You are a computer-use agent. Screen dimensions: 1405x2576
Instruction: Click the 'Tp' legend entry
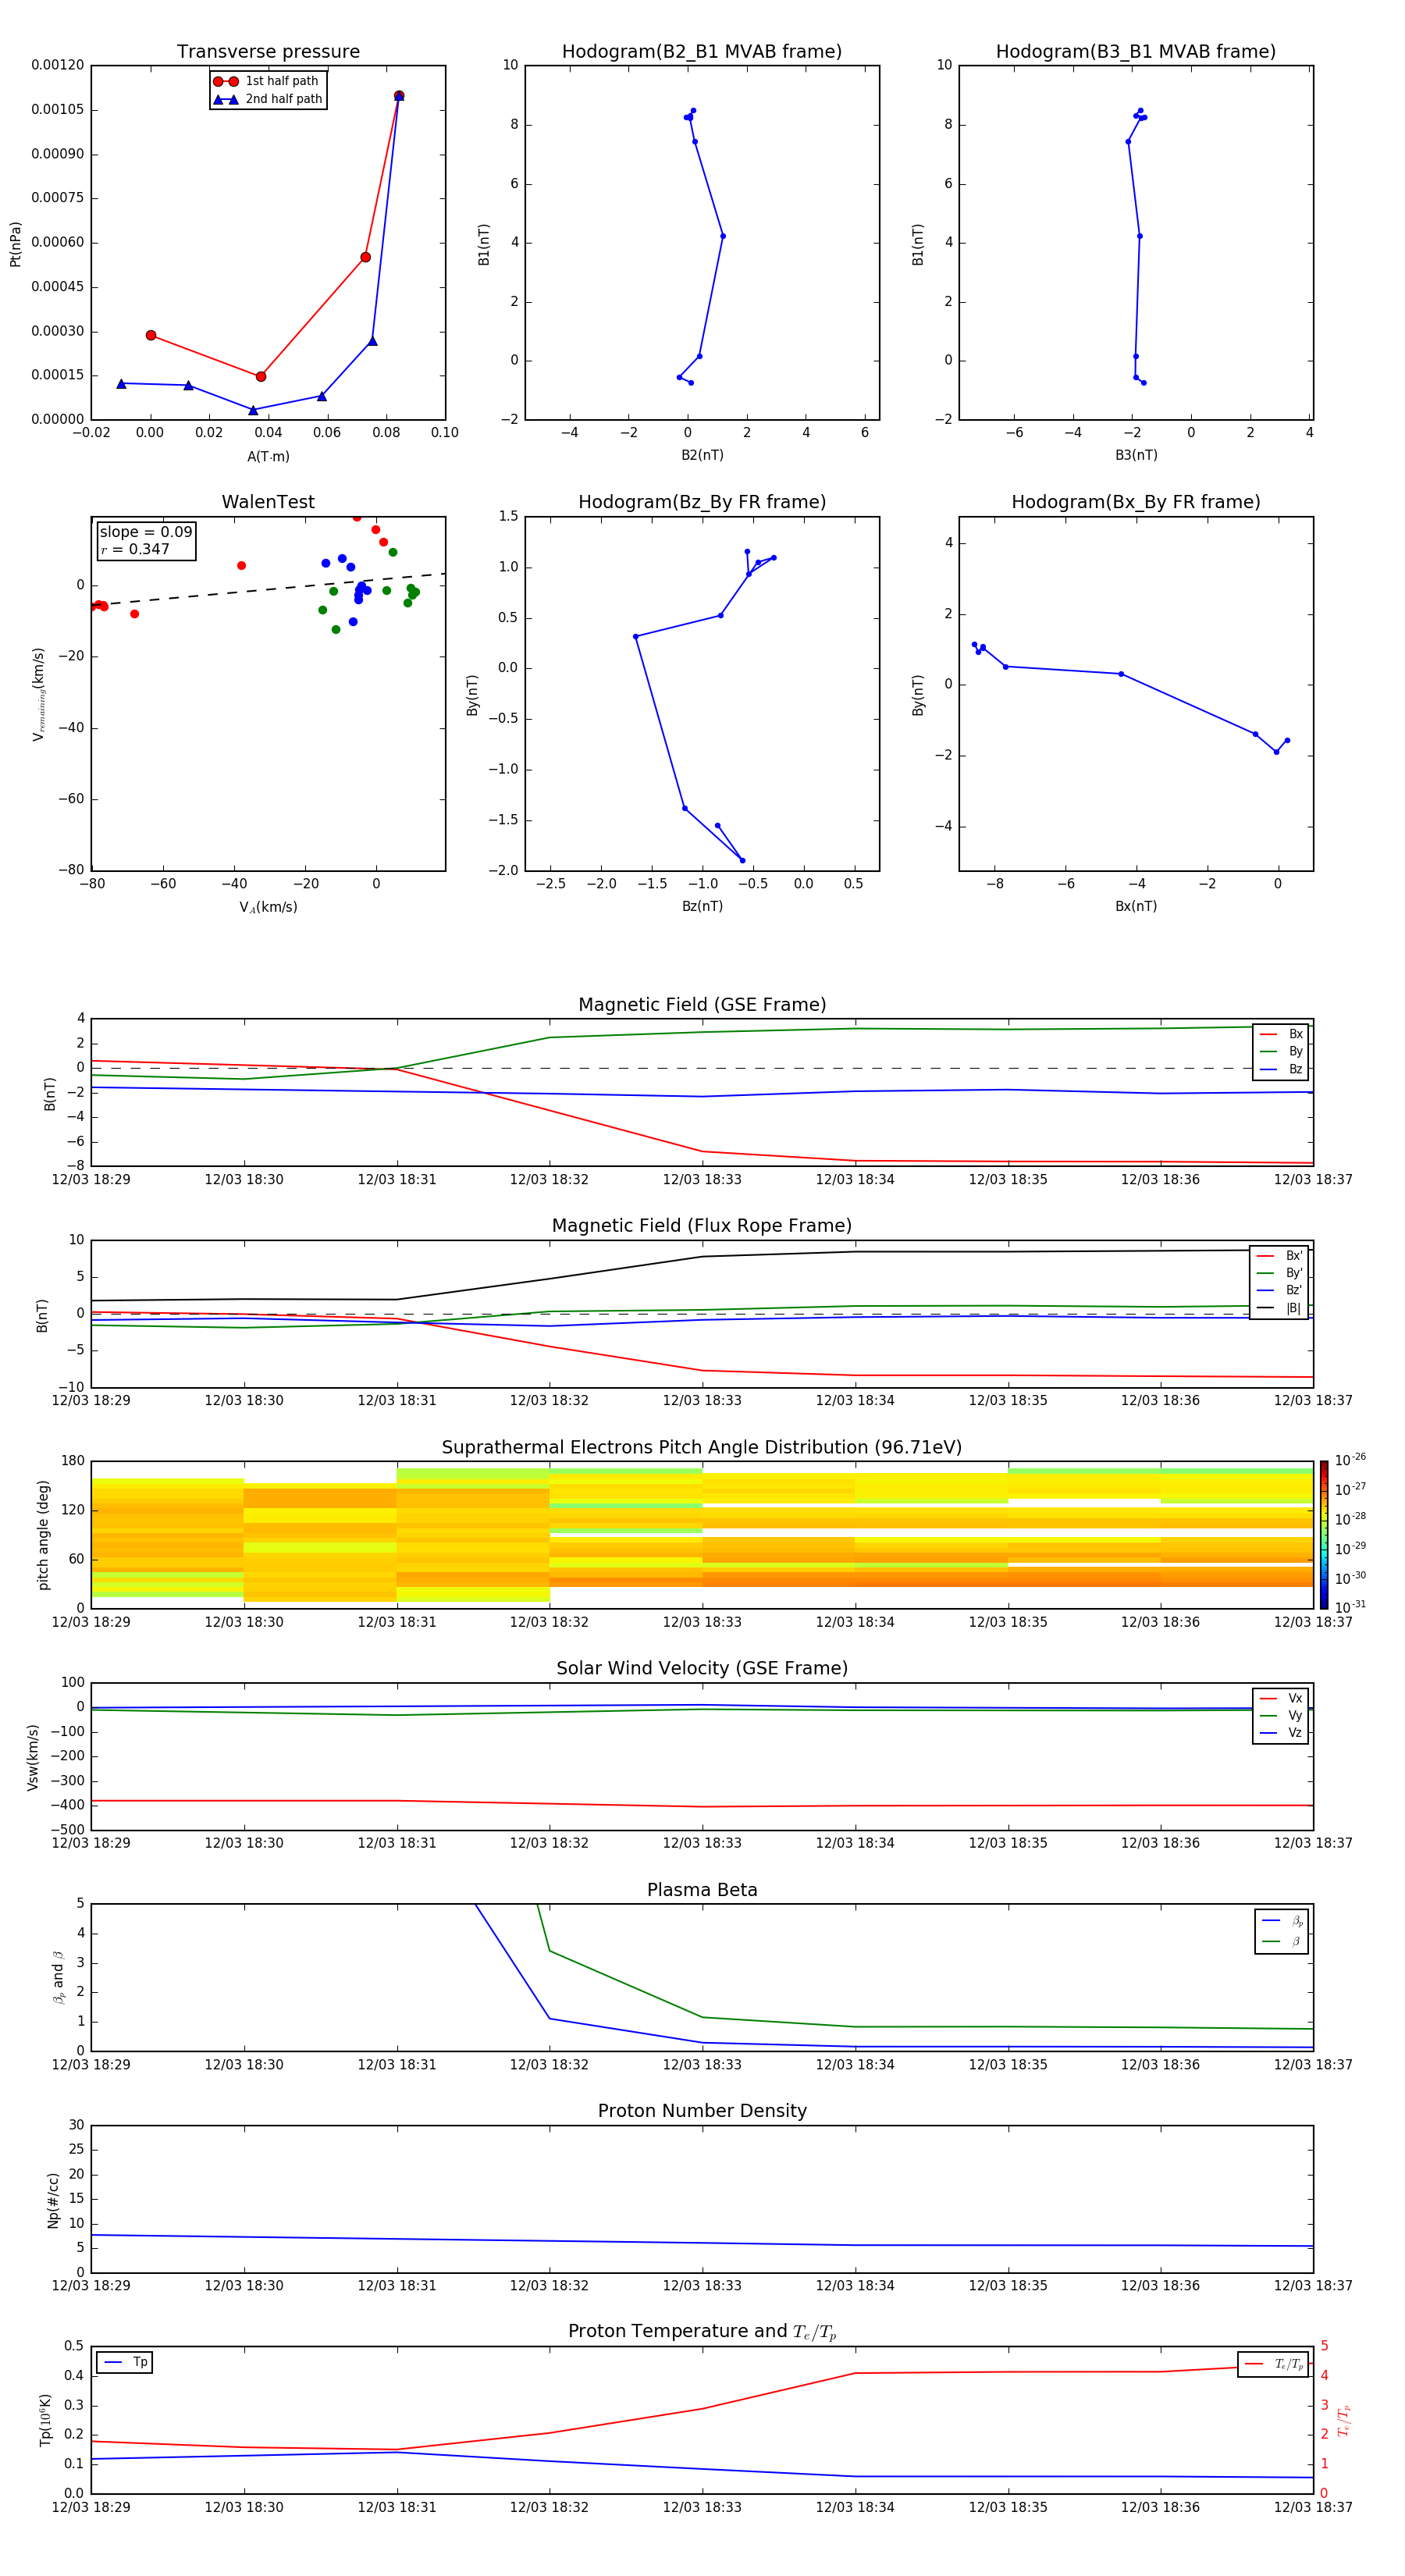coord(125,2363)
